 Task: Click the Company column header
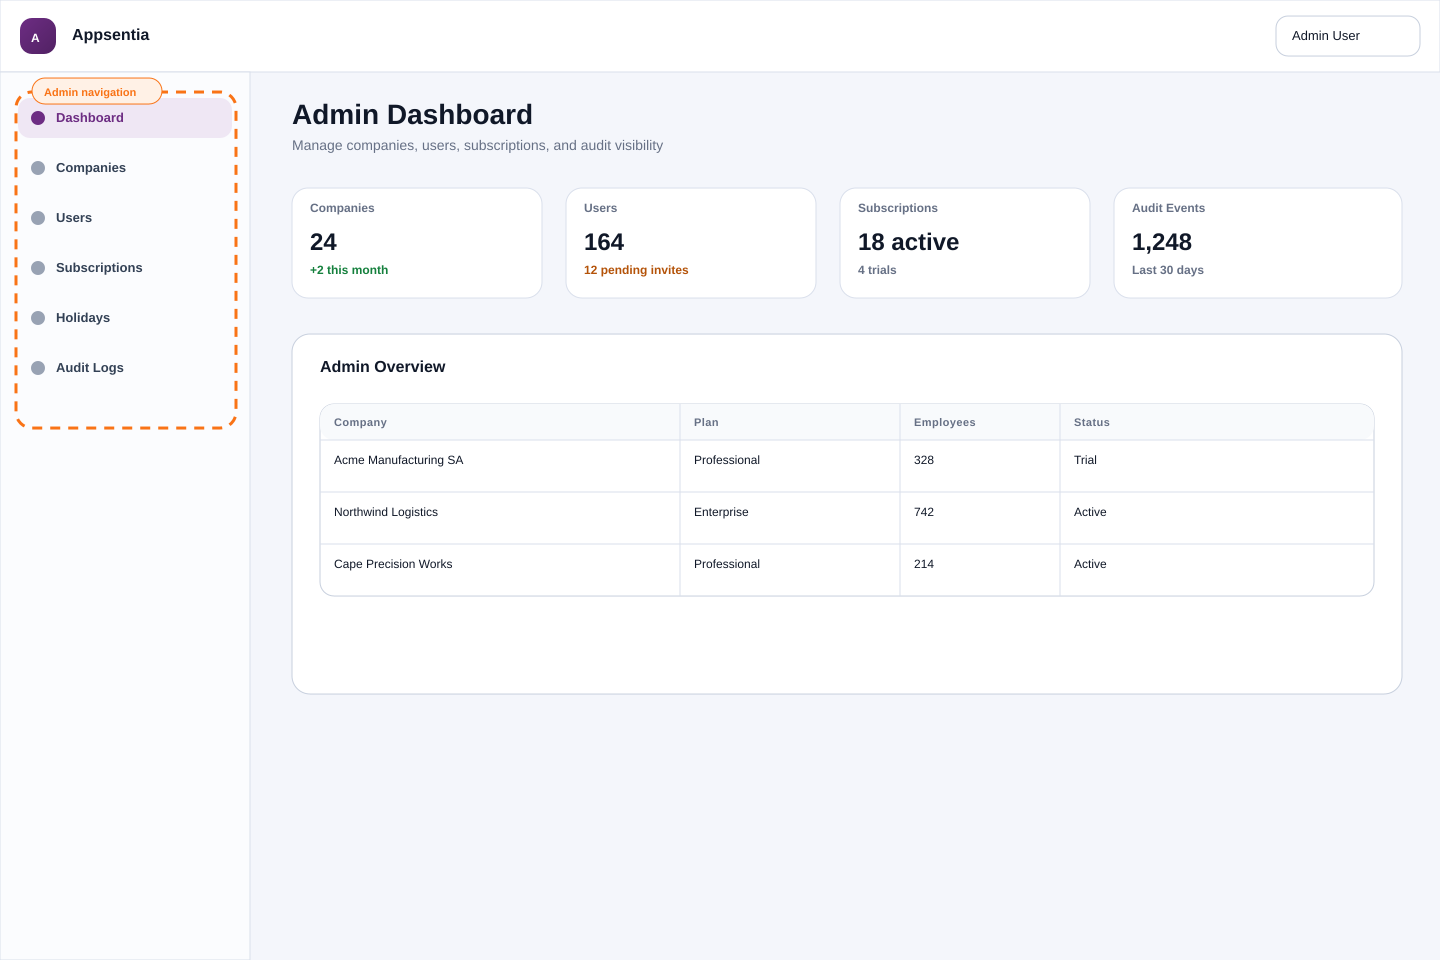click(500, 422)
